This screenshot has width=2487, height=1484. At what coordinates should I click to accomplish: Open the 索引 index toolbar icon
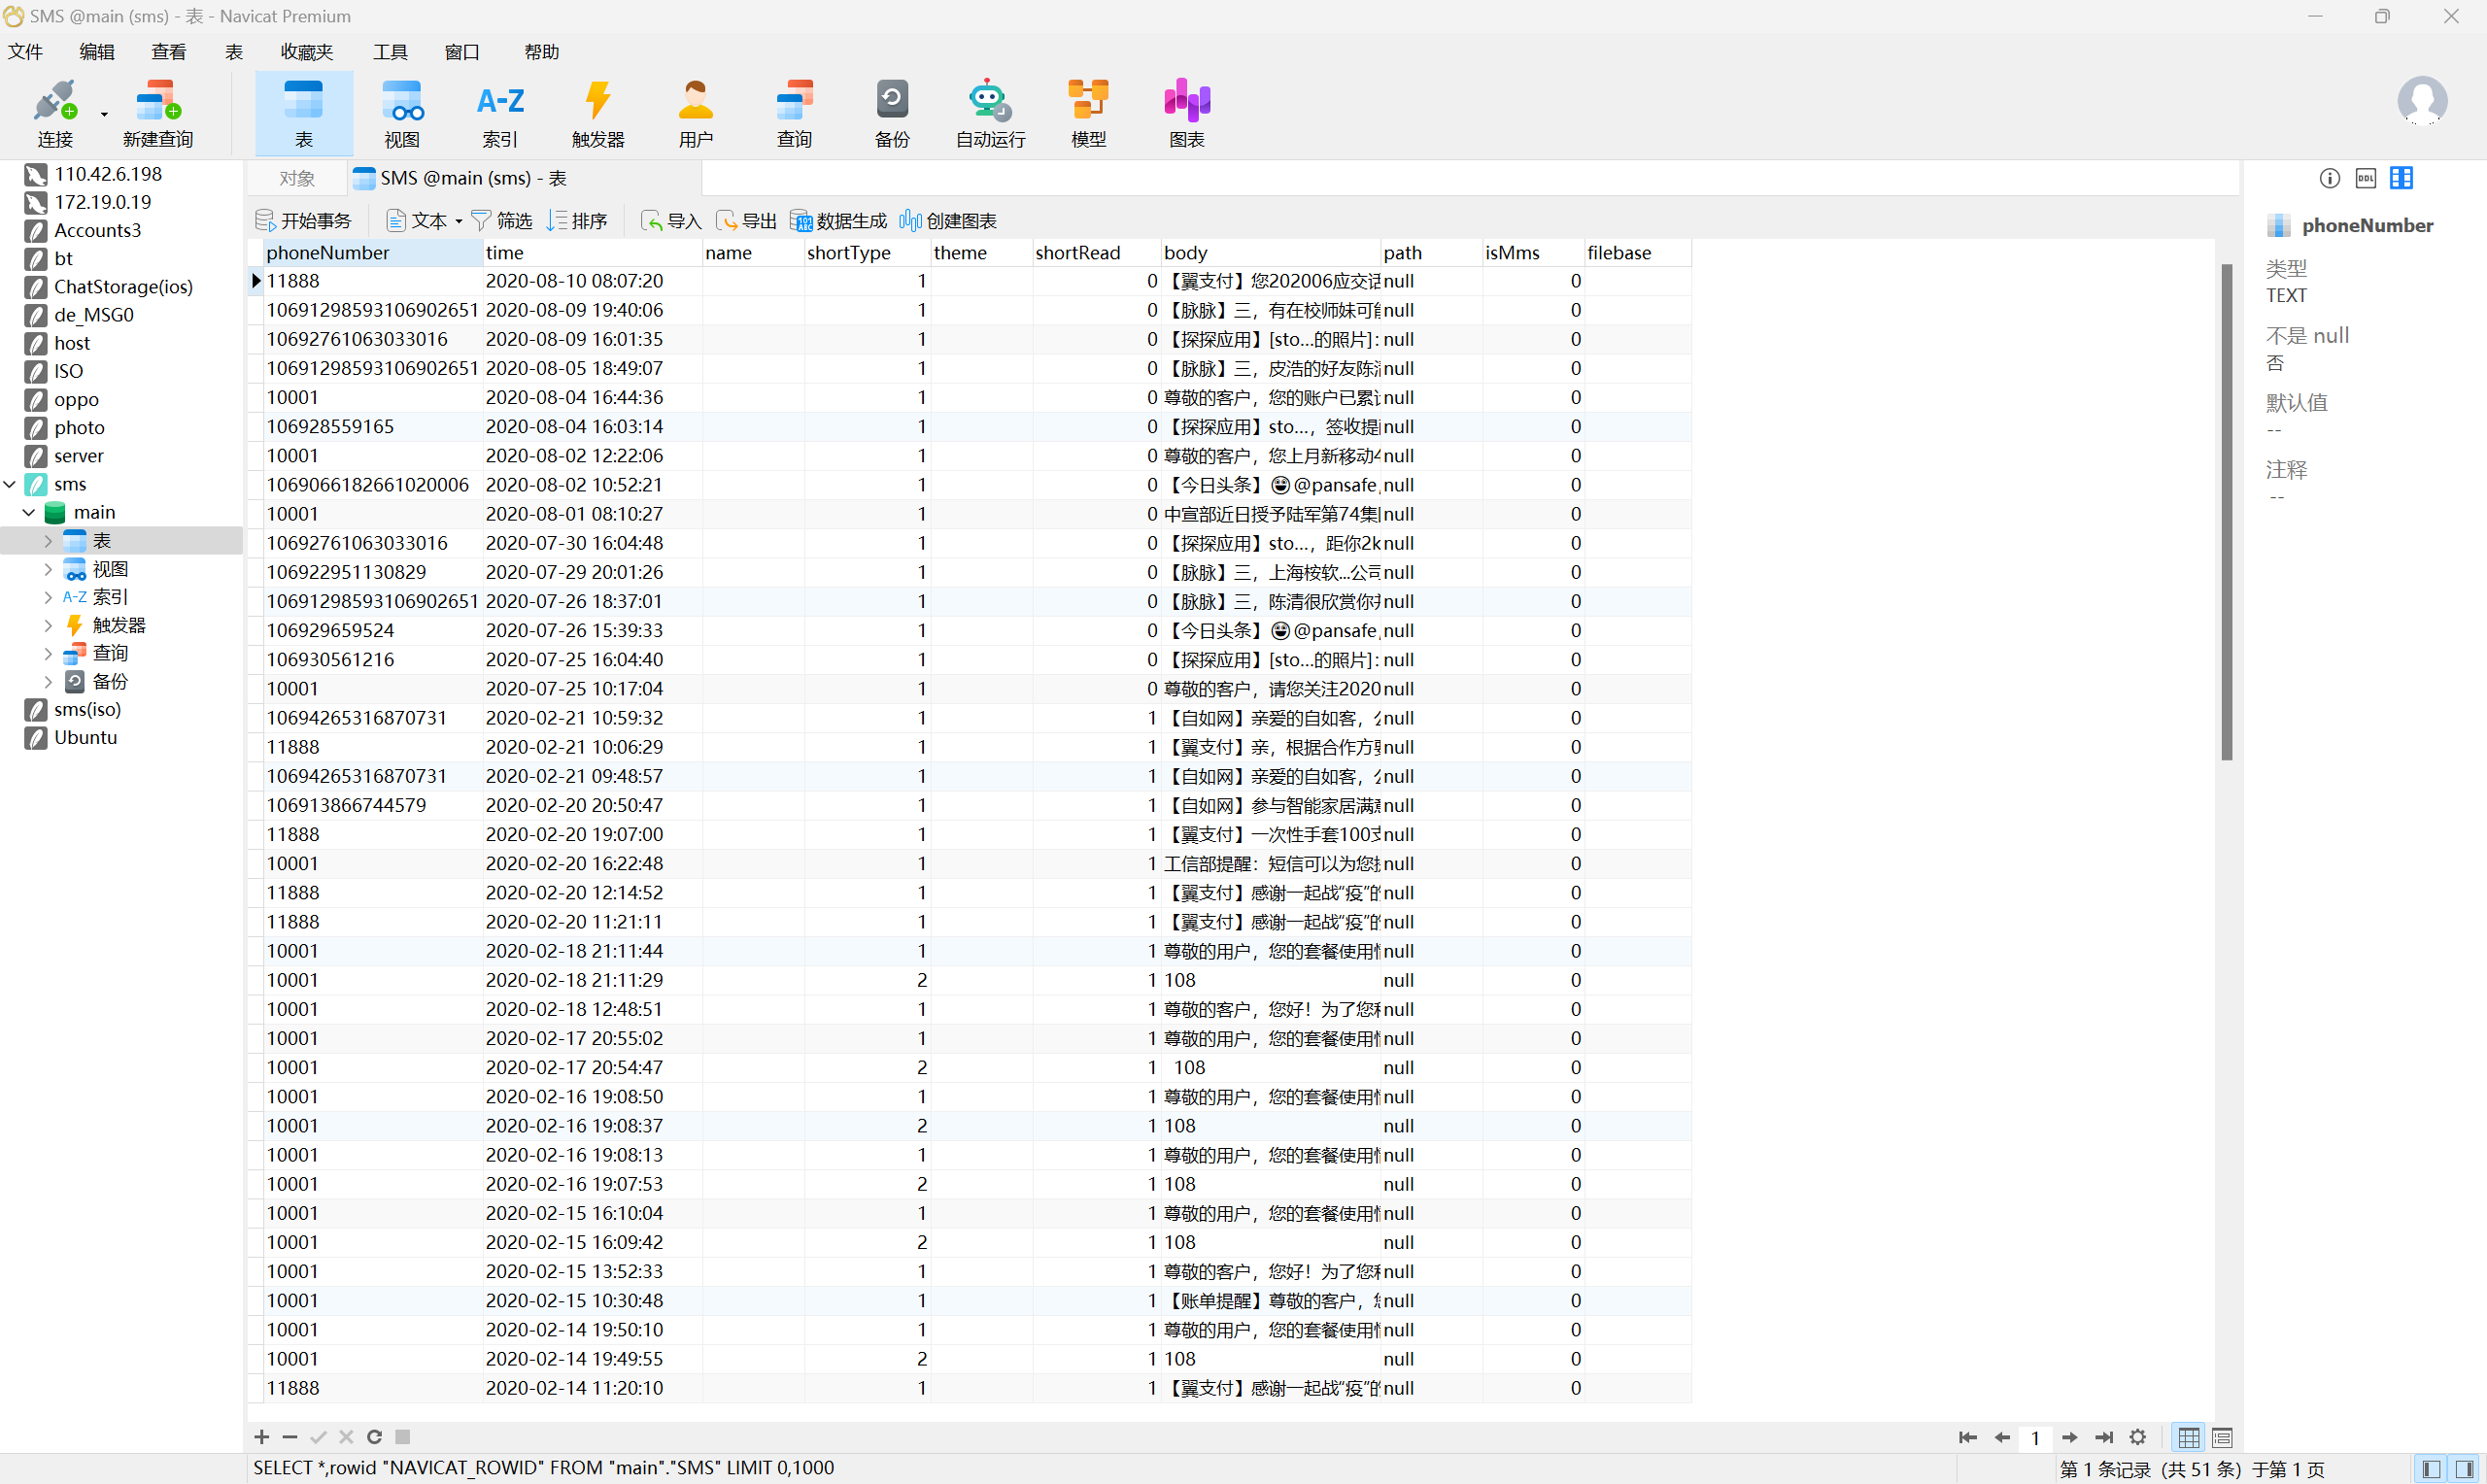pyautogui.click(x=500, y=113)
